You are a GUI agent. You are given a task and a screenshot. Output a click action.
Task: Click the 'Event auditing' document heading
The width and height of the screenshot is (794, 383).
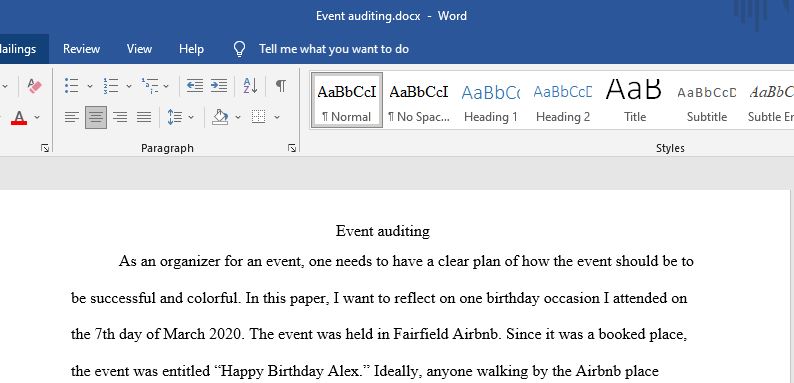(383, 232)
